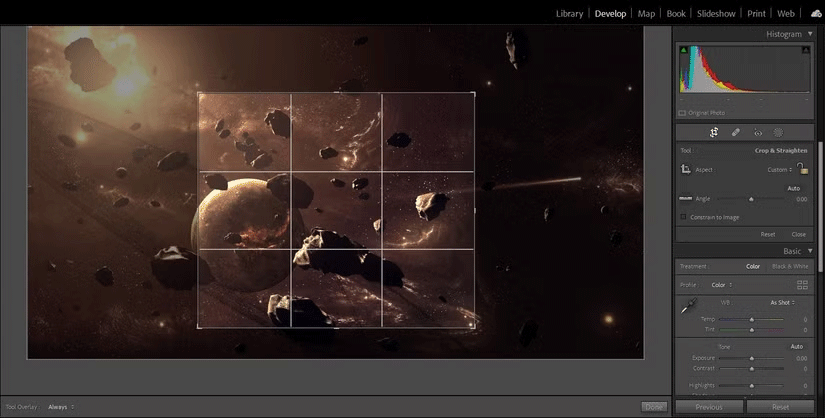Open the WB As Shot dropdown
Viewport: 825px width, 418px height.
[x=783, y=303]
